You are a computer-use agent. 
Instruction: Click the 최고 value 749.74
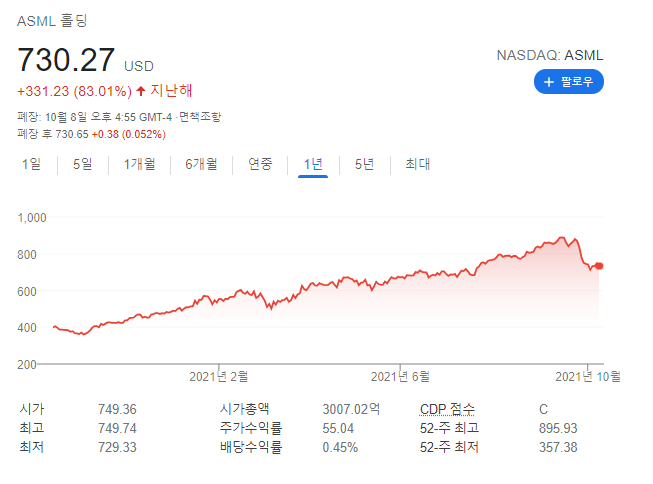[117, 429]
